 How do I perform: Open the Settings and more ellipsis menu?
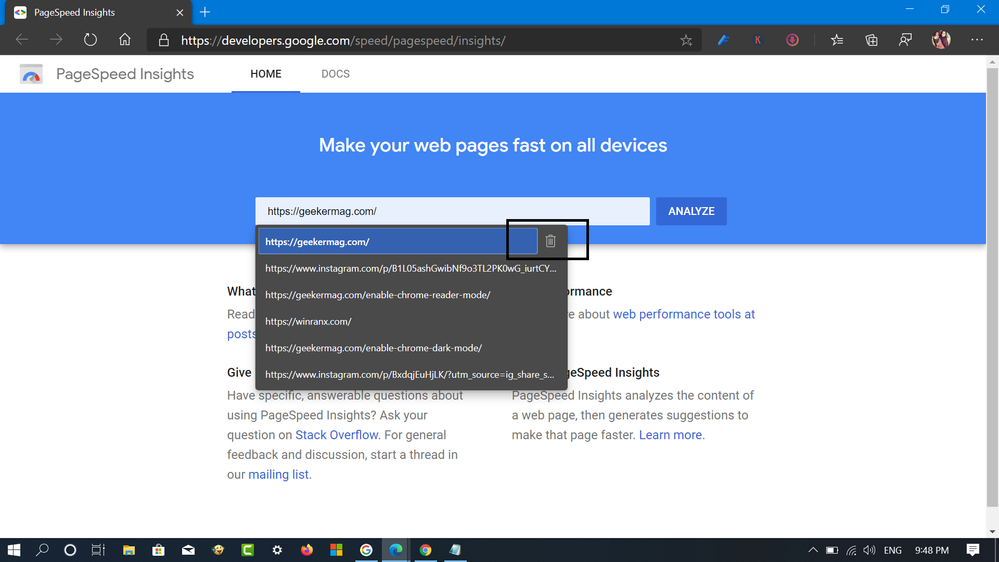(x=977, y=40)
